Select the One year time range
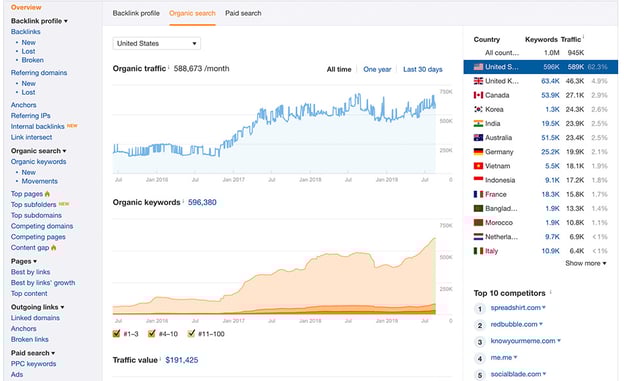624x381 pixels. click(377, 69)
